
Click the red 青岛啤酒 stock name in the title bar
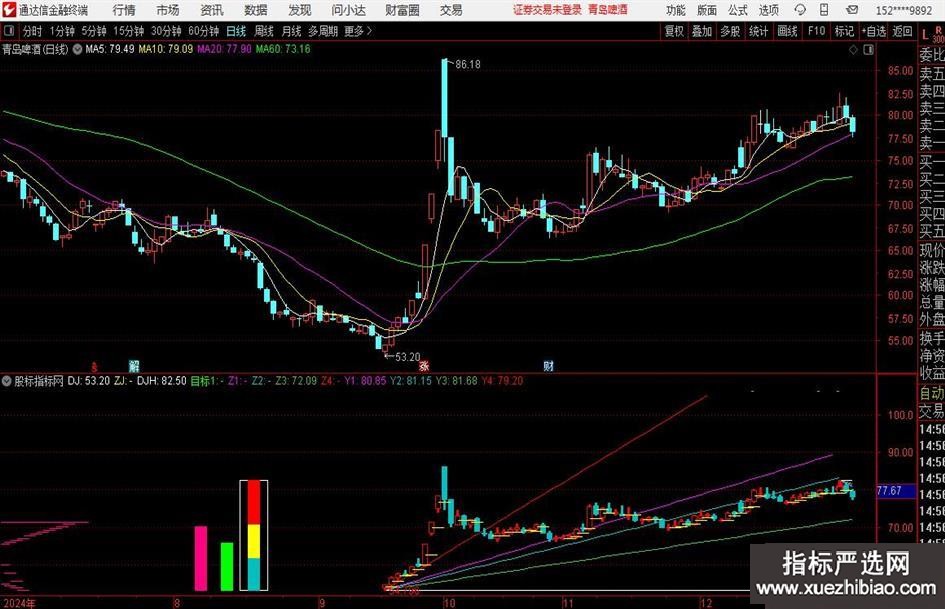point(608,10)
